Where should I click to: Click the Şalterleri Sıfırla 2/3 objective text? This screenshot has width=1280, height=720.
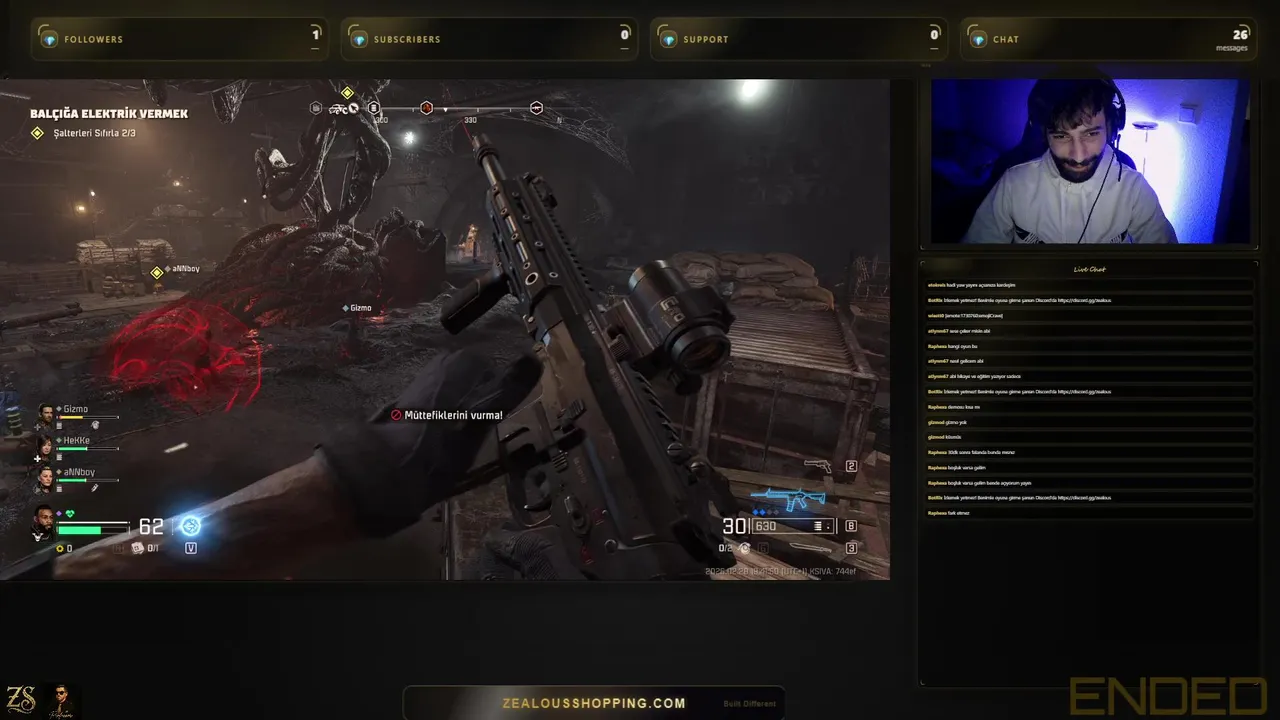tap(94, 133)
